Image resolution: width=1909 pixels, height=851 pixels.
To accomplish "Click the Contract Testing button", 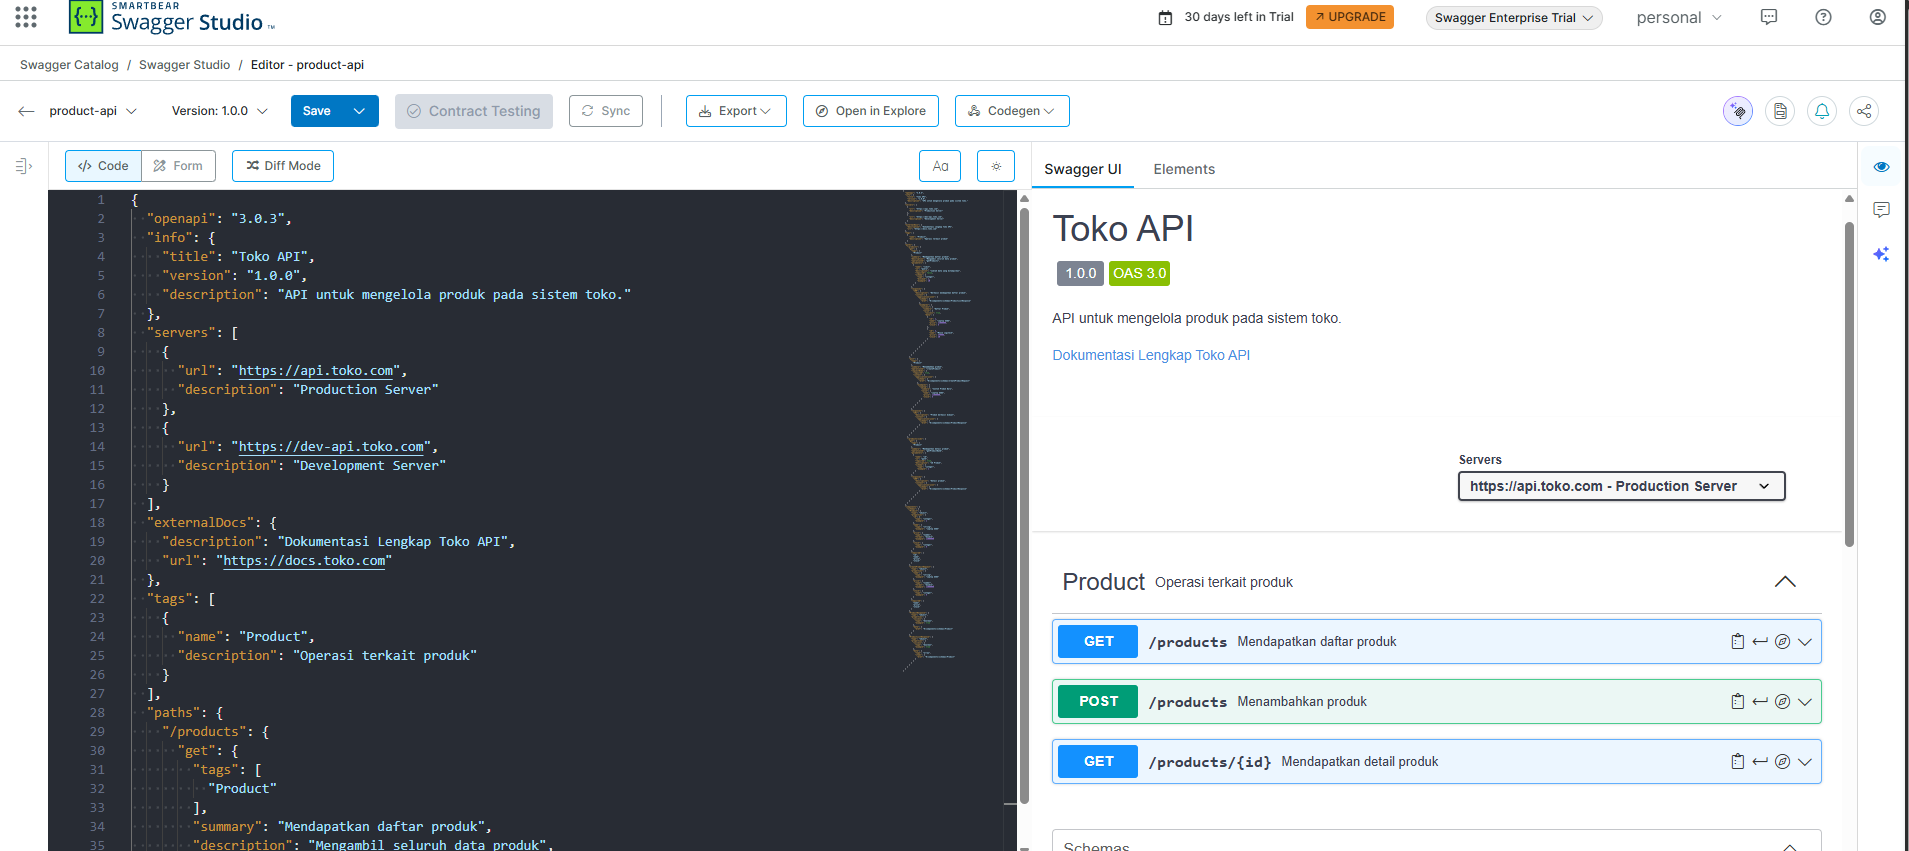I will 474,111.
